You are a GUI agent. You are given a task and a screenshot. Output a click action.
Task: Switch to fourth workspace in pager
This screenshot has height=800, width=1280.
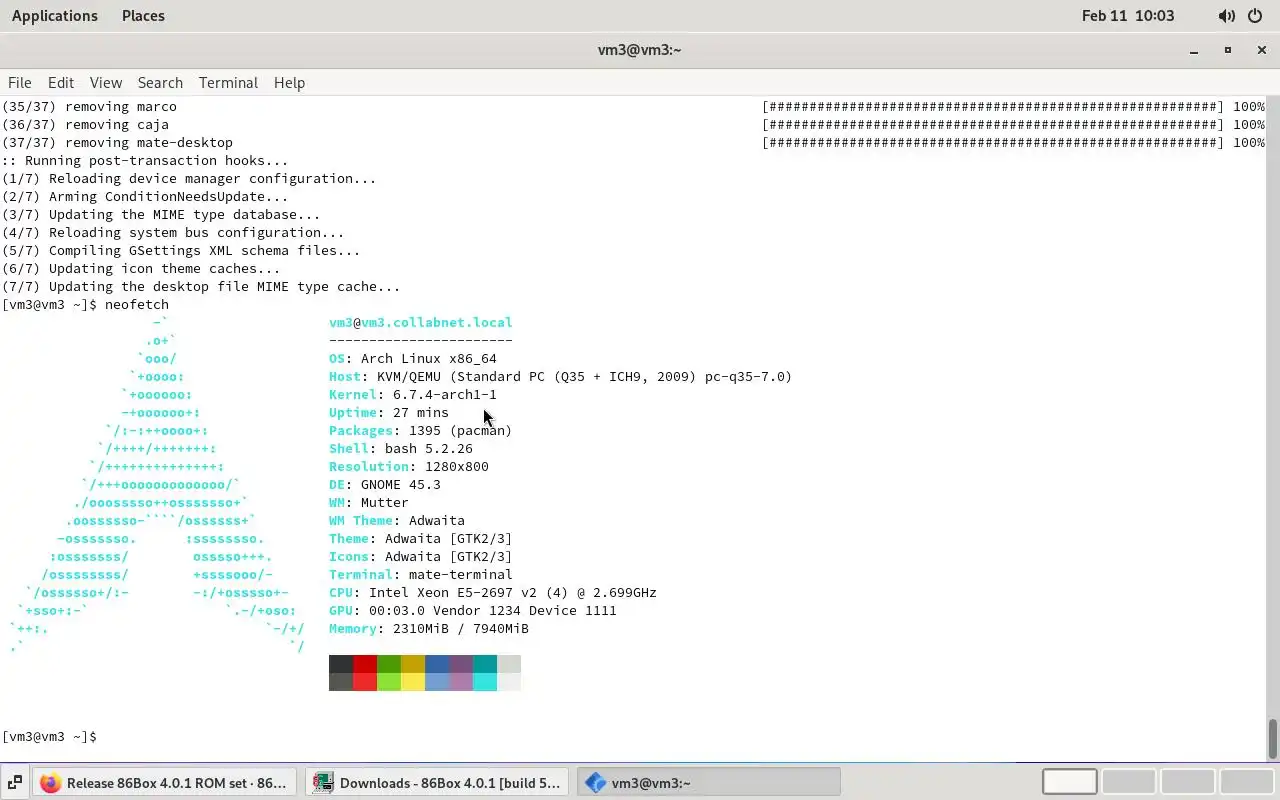(x=1247, y=782)
